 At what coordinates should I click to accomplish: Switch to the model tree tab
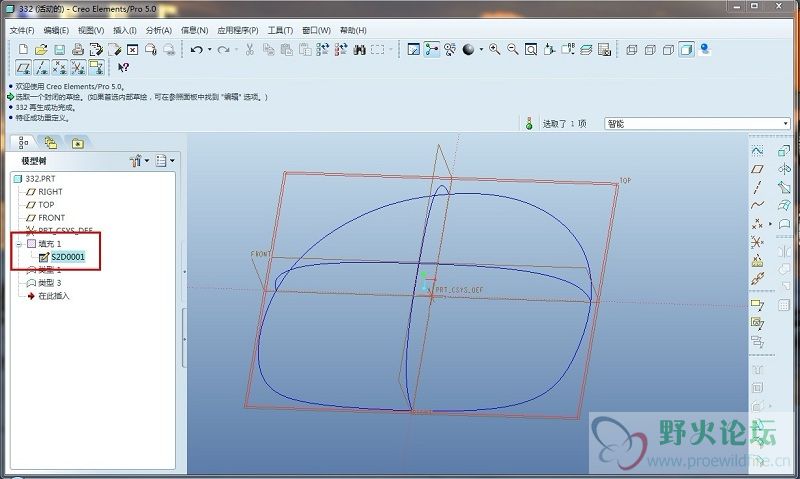[23, 143]
